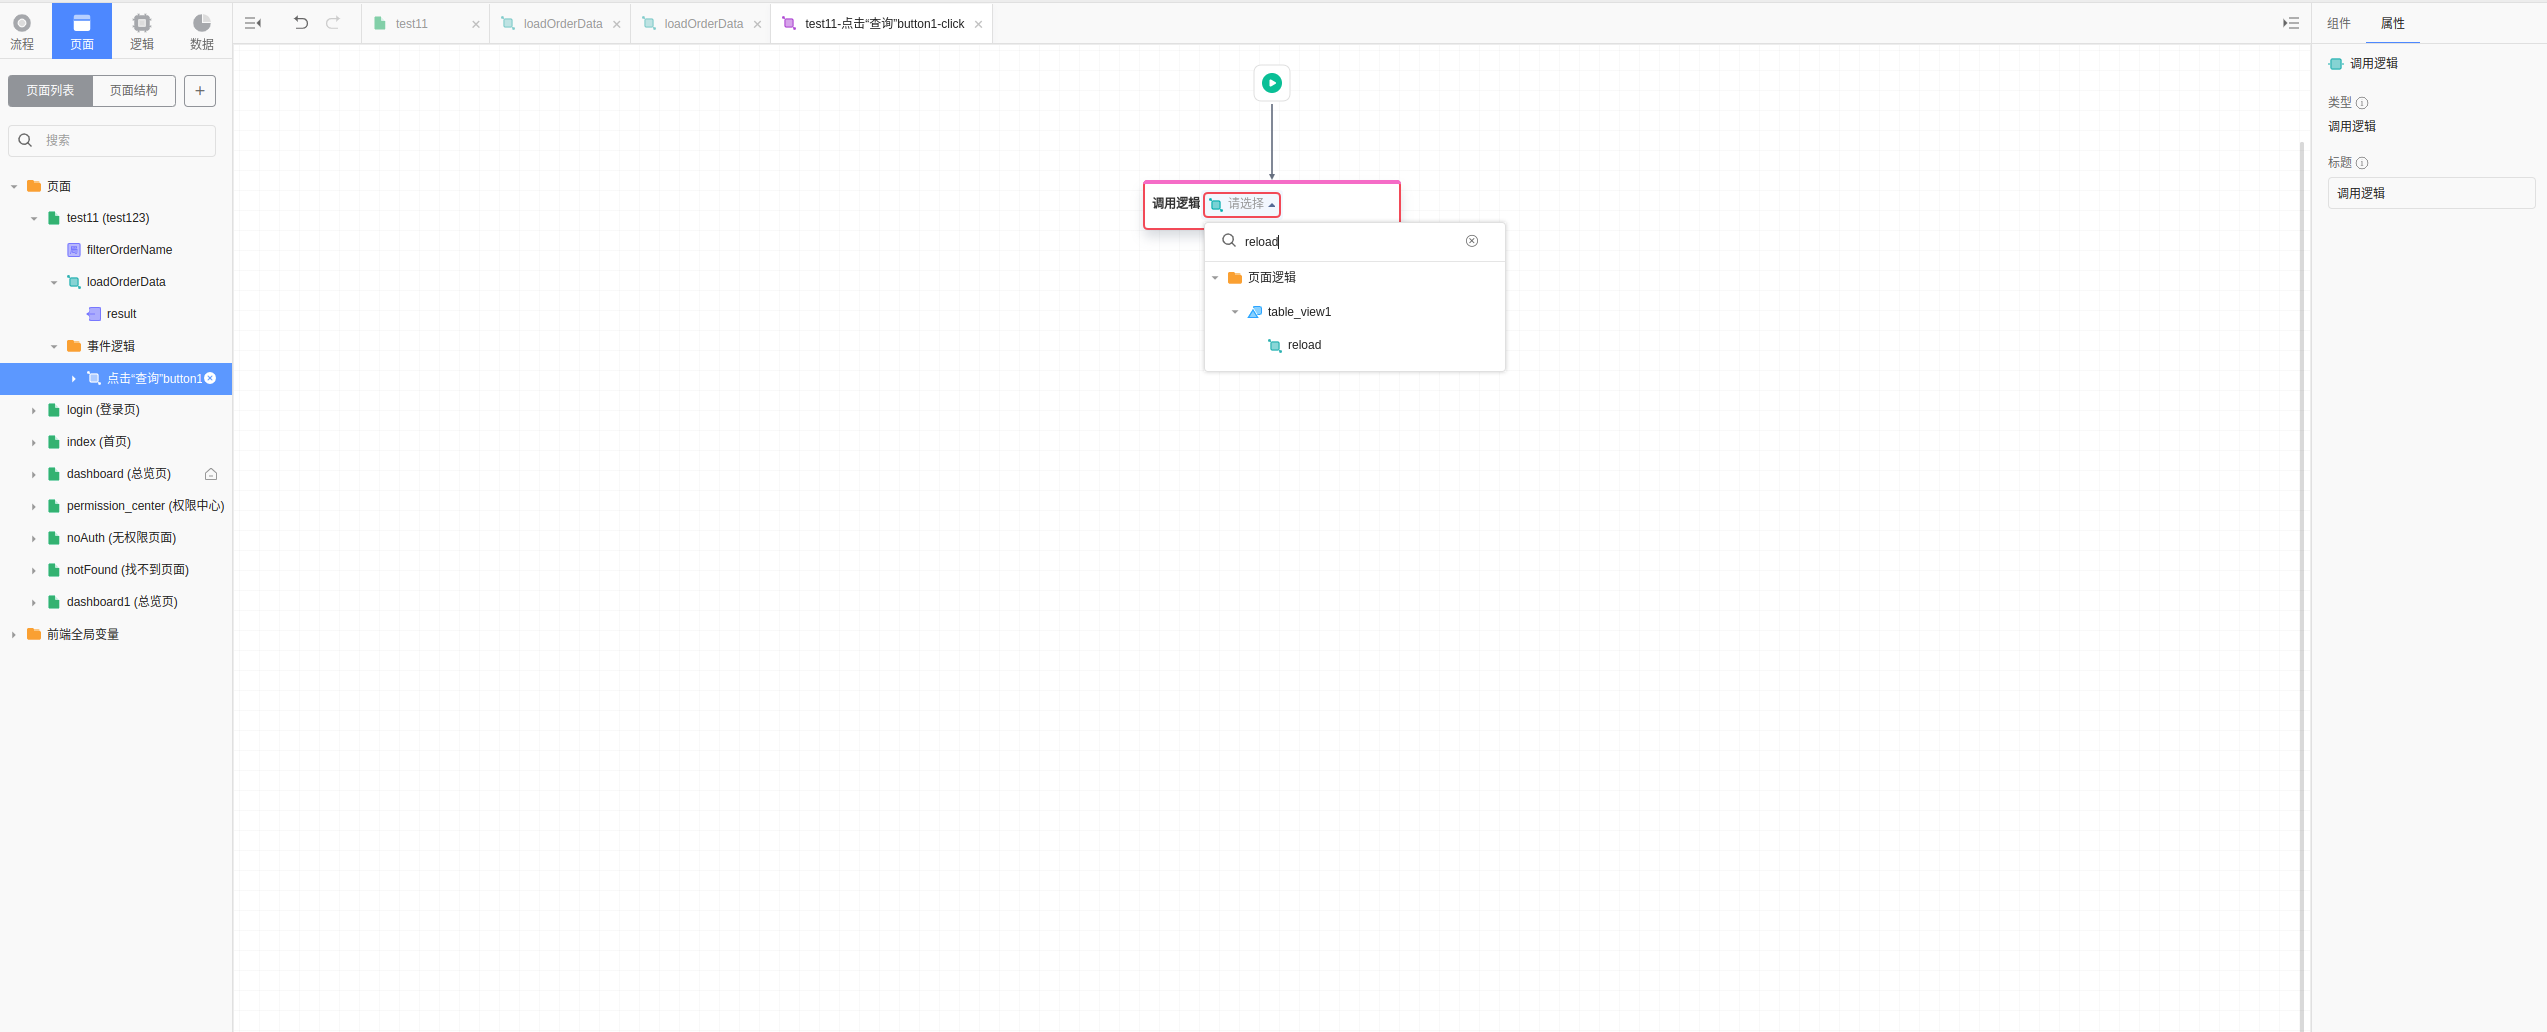
Task: Edit the 标题 field containing 调用逻辑
Action: click(x=2431, y=193)
